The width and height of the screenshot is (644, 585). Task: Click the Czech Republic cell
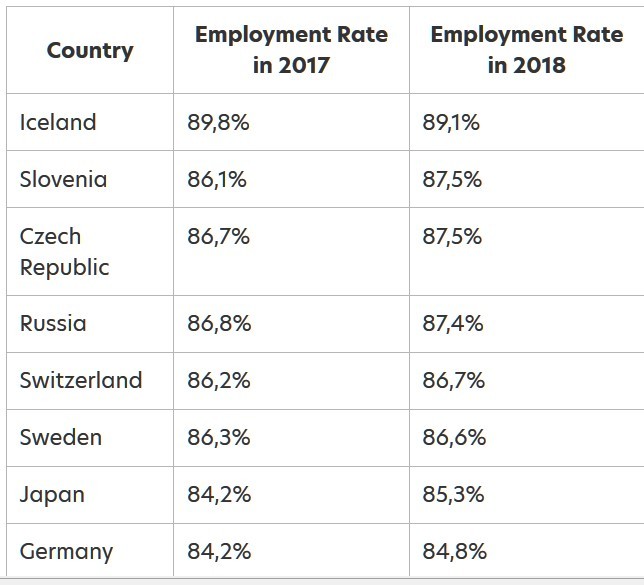pyautogui.click(x=65, y=252)
